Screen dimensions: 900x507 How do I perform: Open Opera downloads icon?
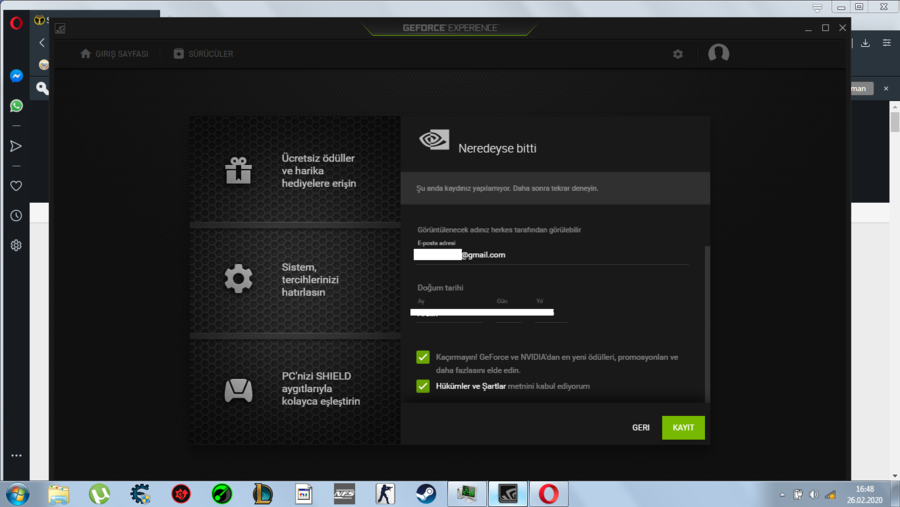(866, 43)
